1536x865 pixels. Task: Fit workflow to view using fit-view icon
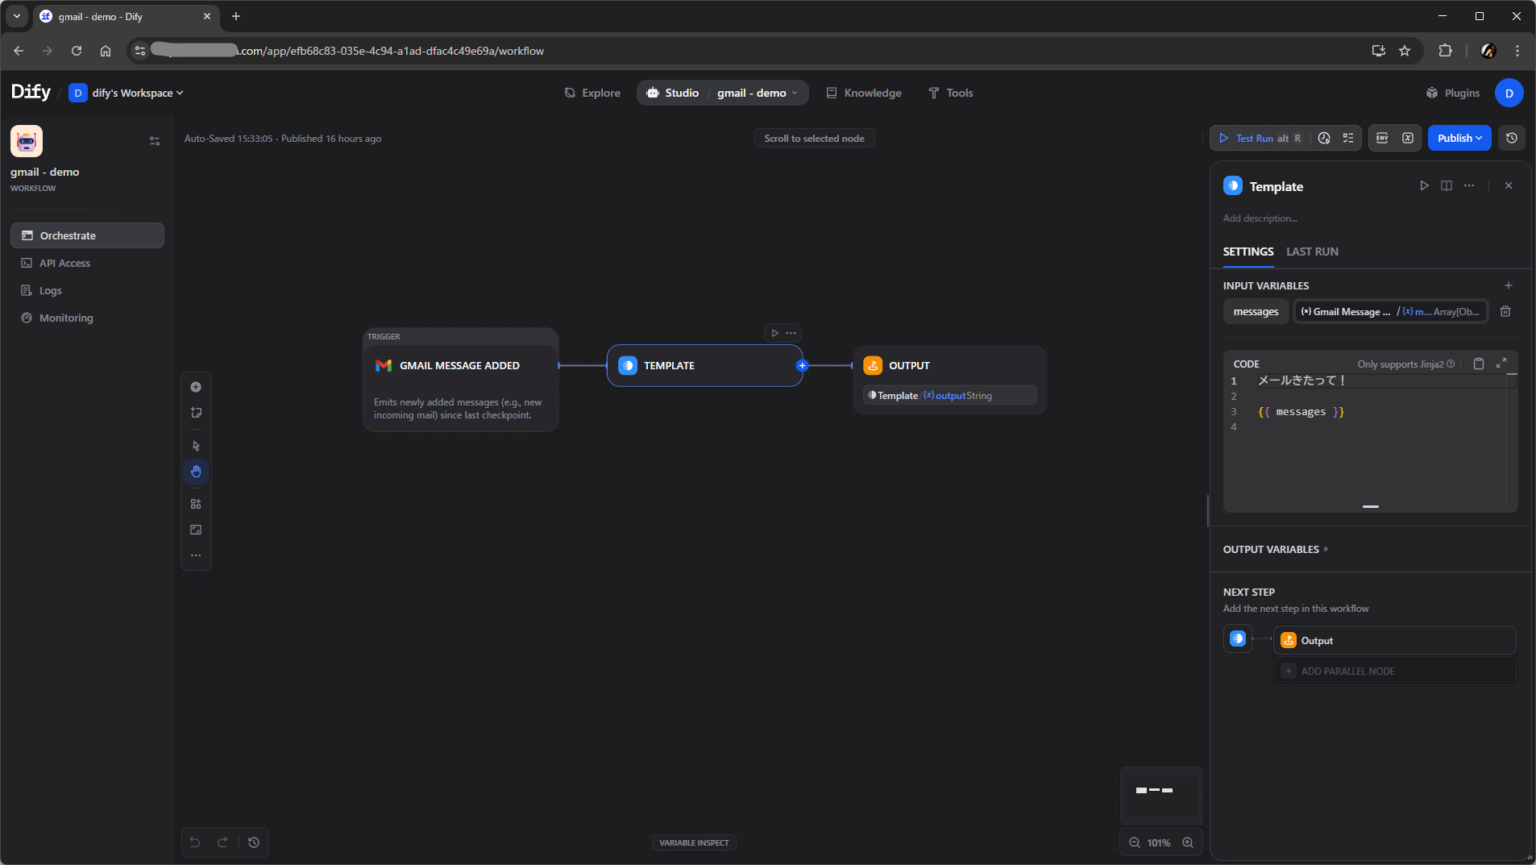pyautogui.click(x=195, y=529)
